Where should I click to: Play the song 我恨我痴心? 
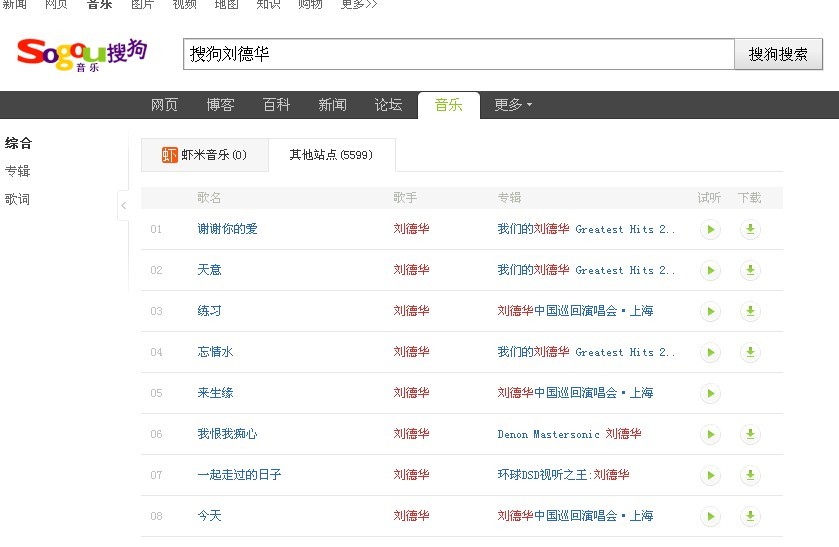pos(710,434)
